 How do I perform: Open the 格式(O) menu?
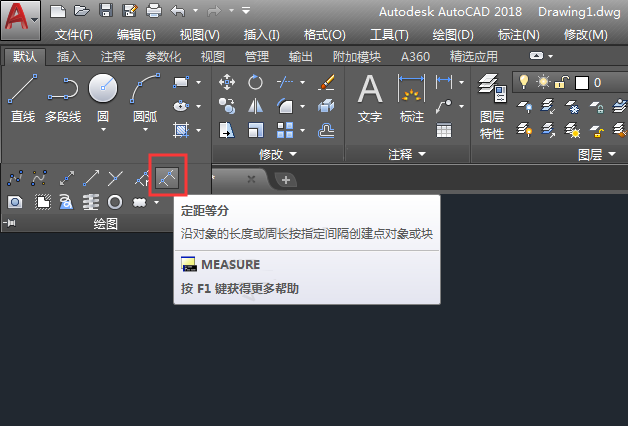coord(324,35)
